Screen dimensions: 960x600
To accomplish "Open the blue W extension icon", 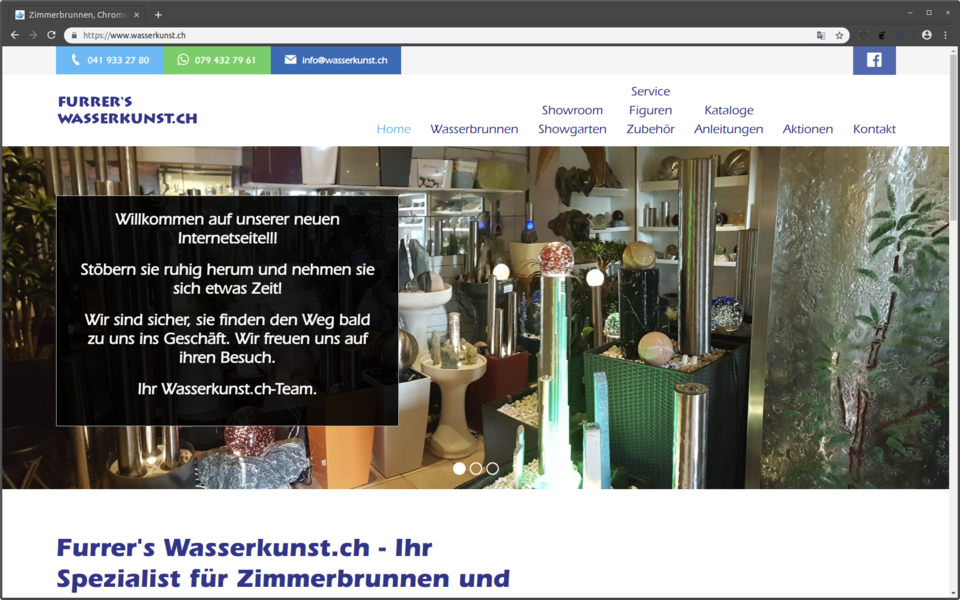I will (x=900, y=36).
